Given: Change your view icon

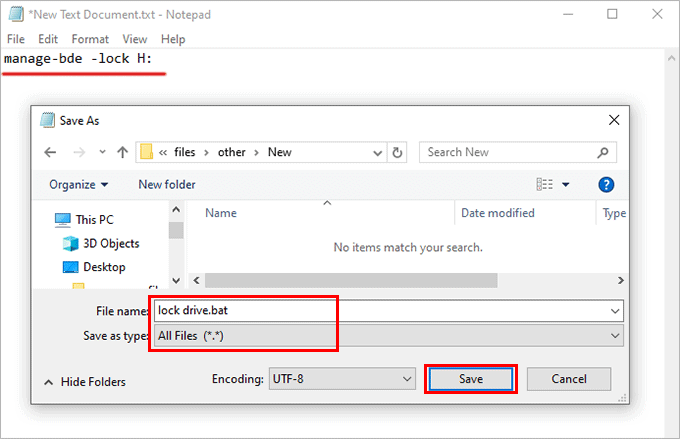Looking at the screenshot, I should [545, 184].
